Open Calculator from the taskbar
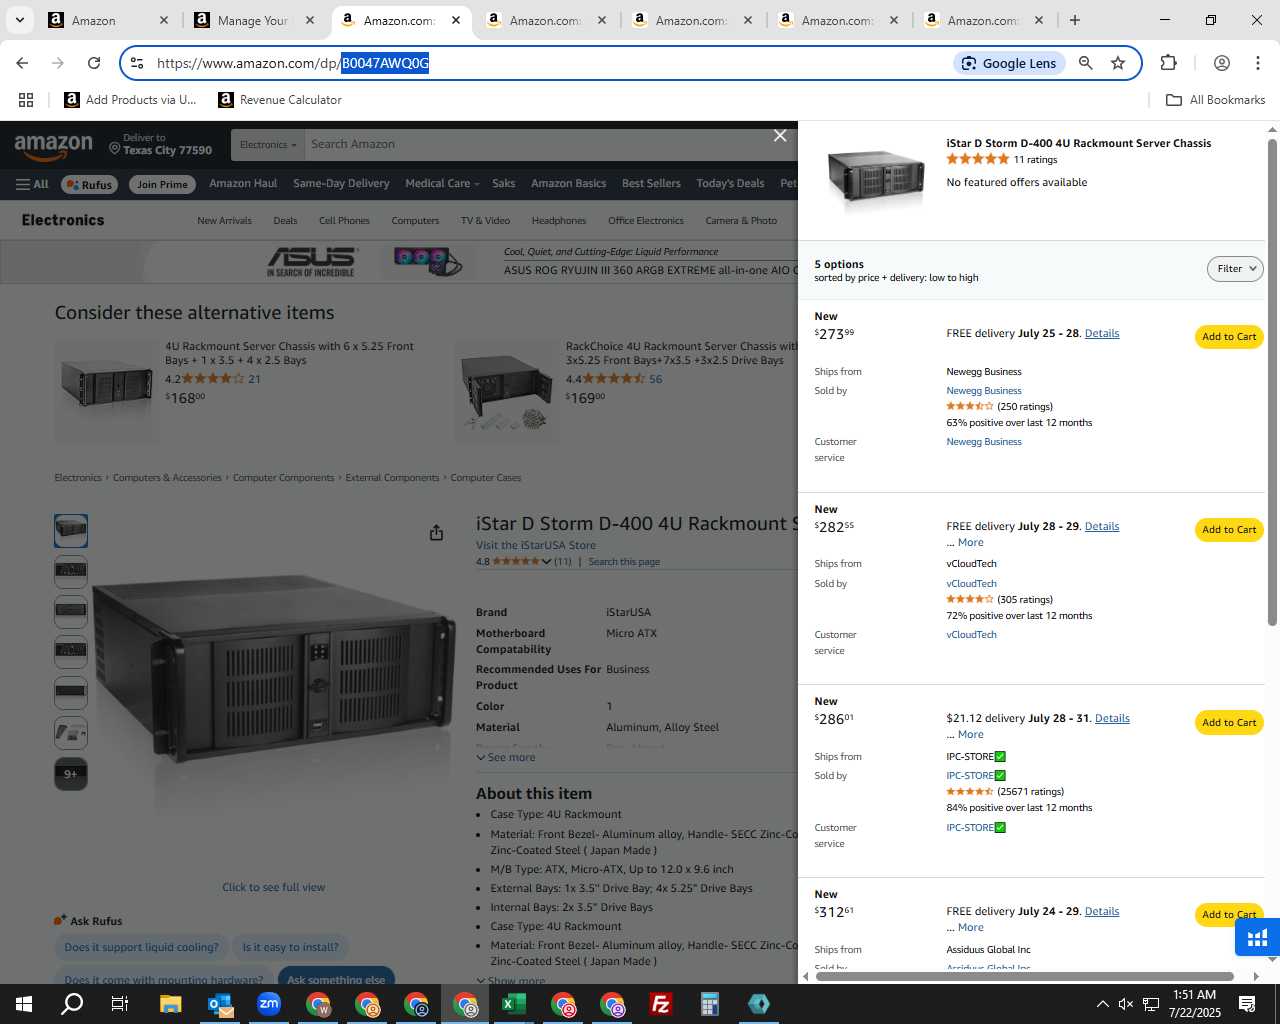 710,1004
